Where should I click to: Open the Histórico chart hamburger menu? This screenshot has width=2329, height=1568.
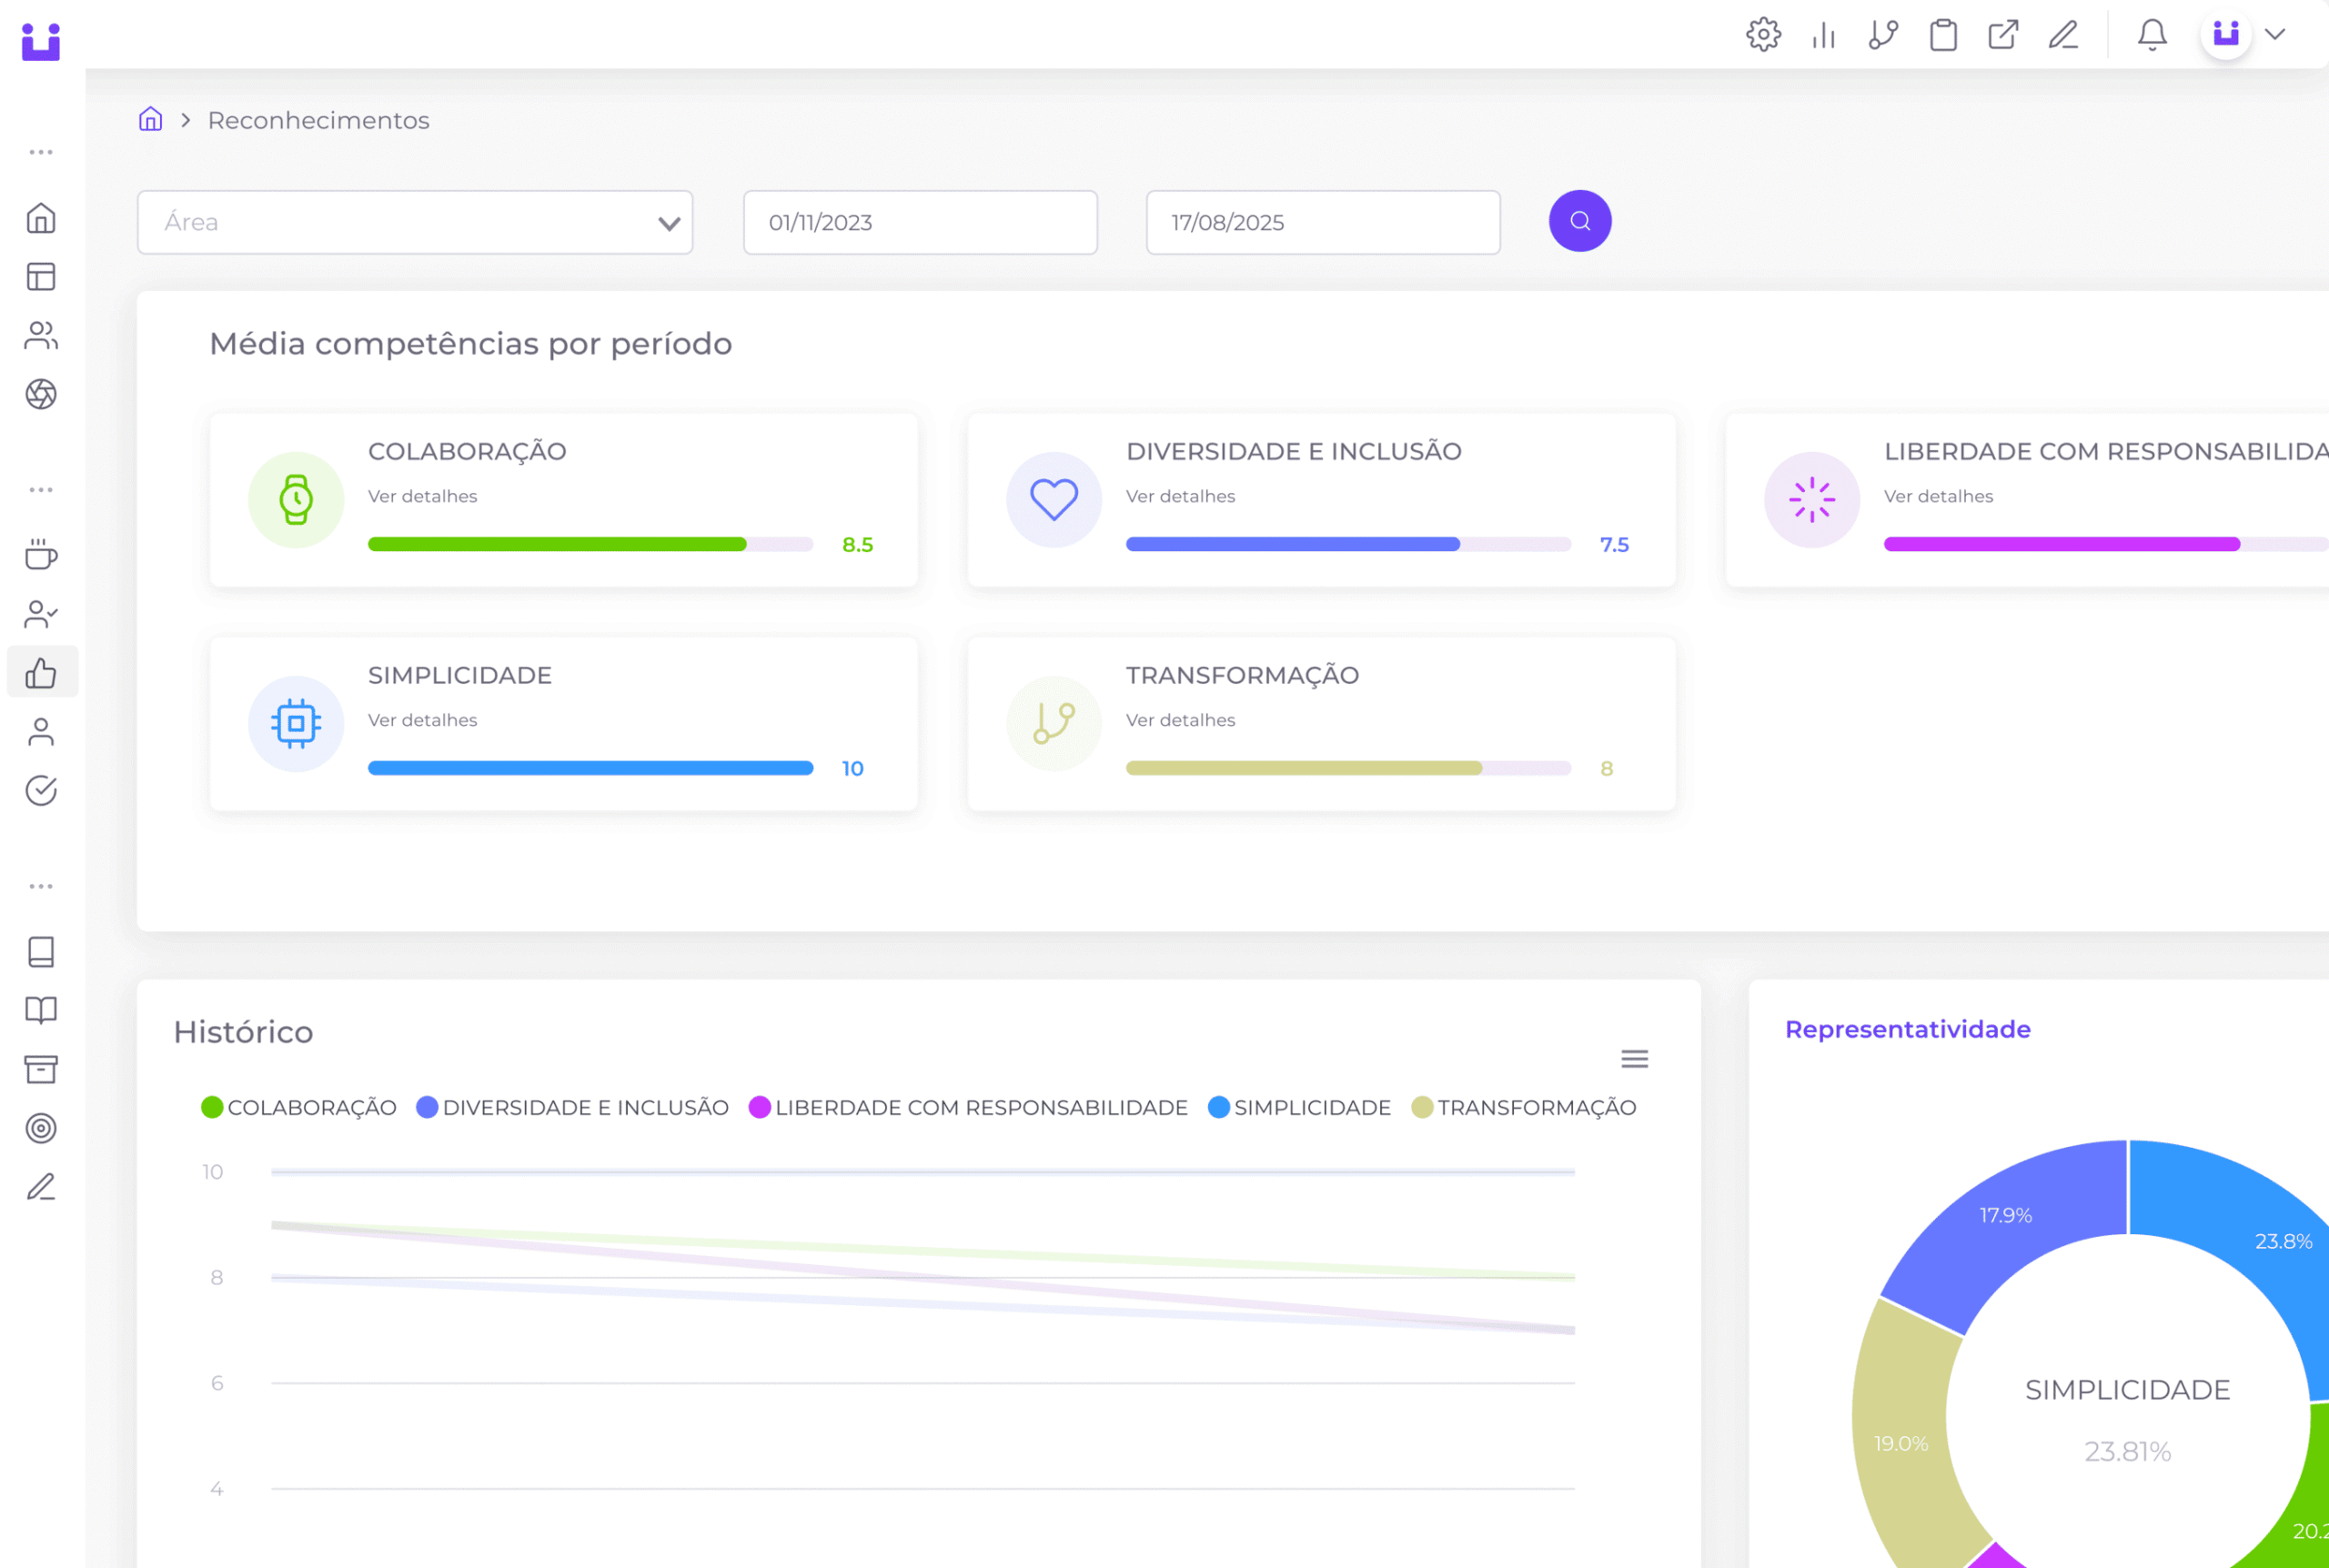[1634, 1058]
